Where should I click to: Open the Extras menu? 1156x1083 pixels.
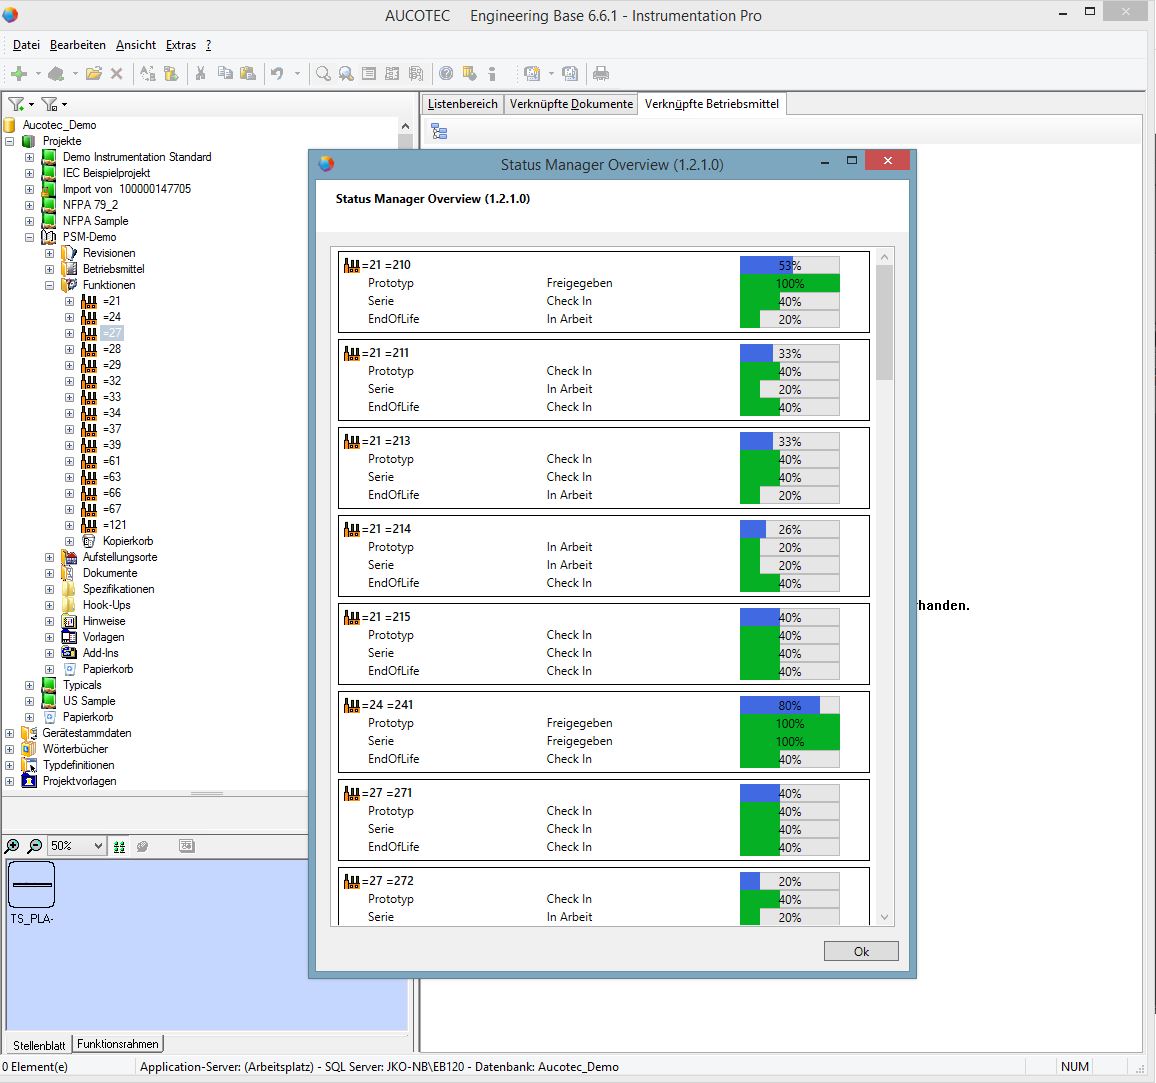coord(180,45)
